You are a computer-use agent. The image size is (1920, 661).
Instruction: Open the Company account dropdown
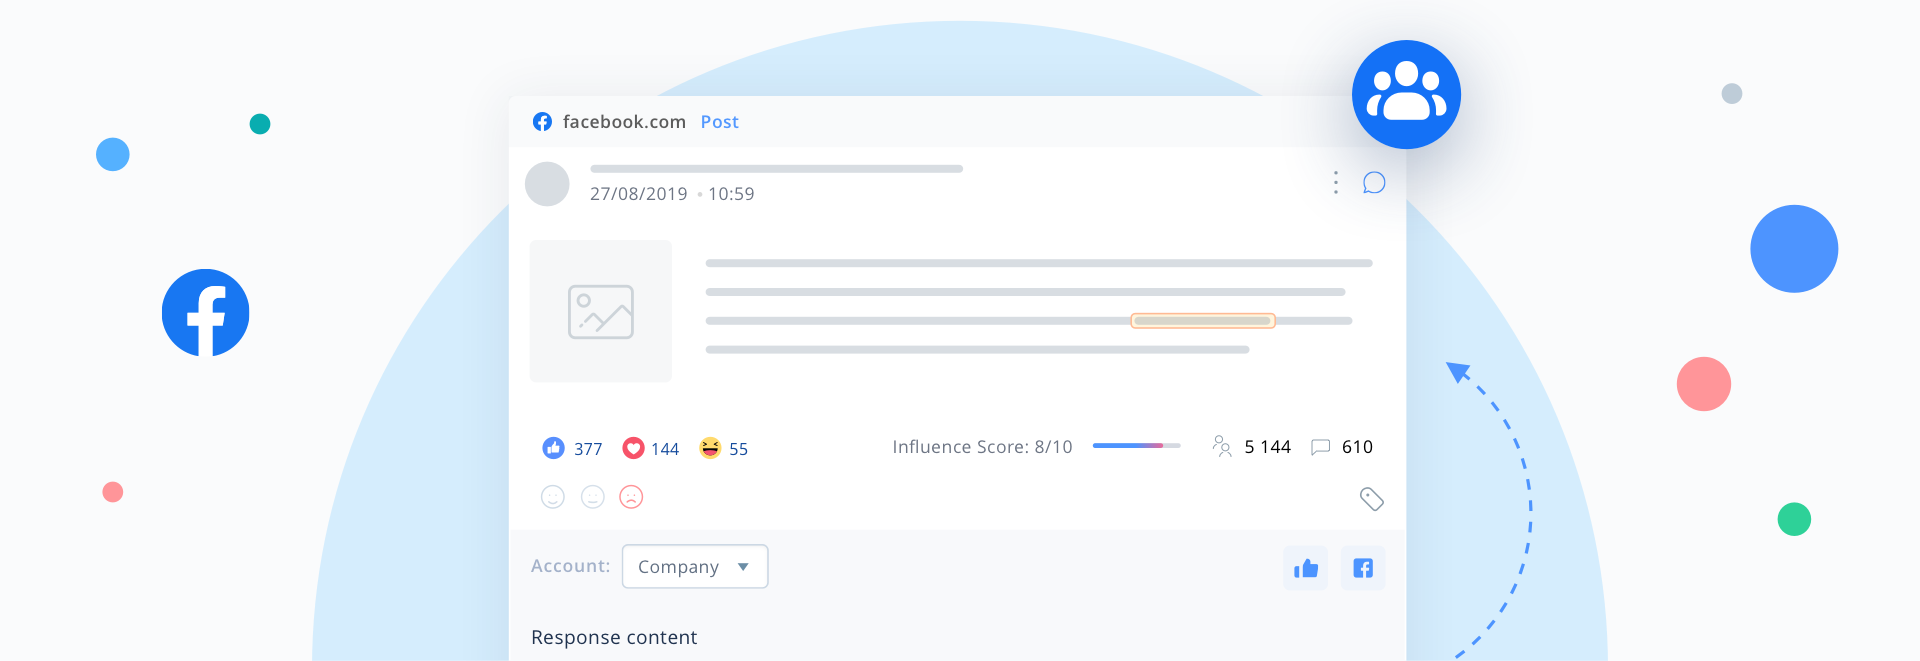click(694, 567)
